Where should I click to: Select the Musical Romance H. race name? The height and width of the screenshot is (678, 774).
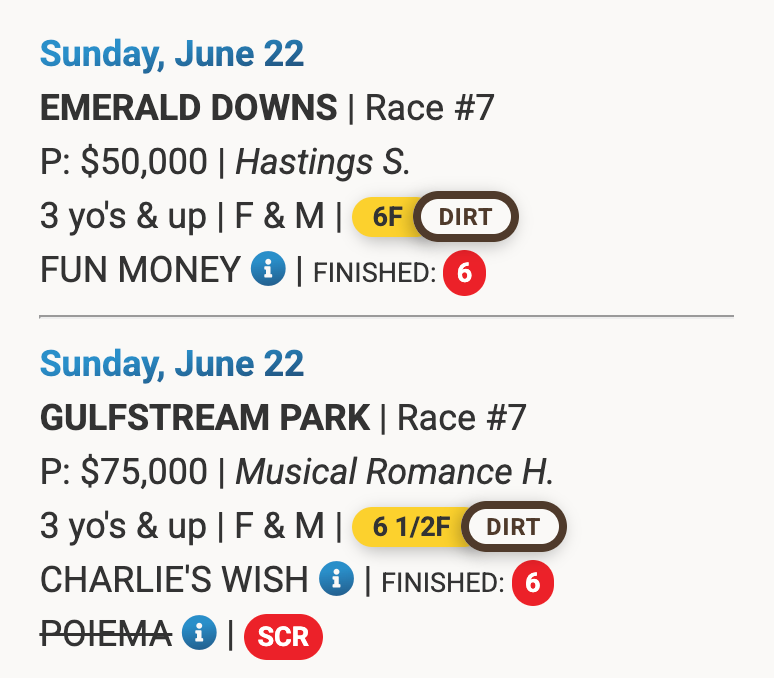394,471
